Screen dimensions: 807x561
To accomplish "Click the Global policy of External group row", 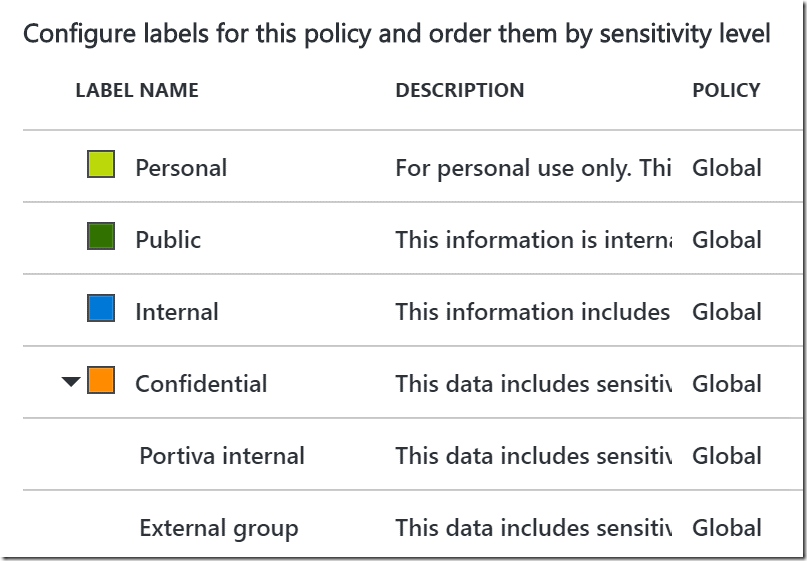I will click(727, 528).
